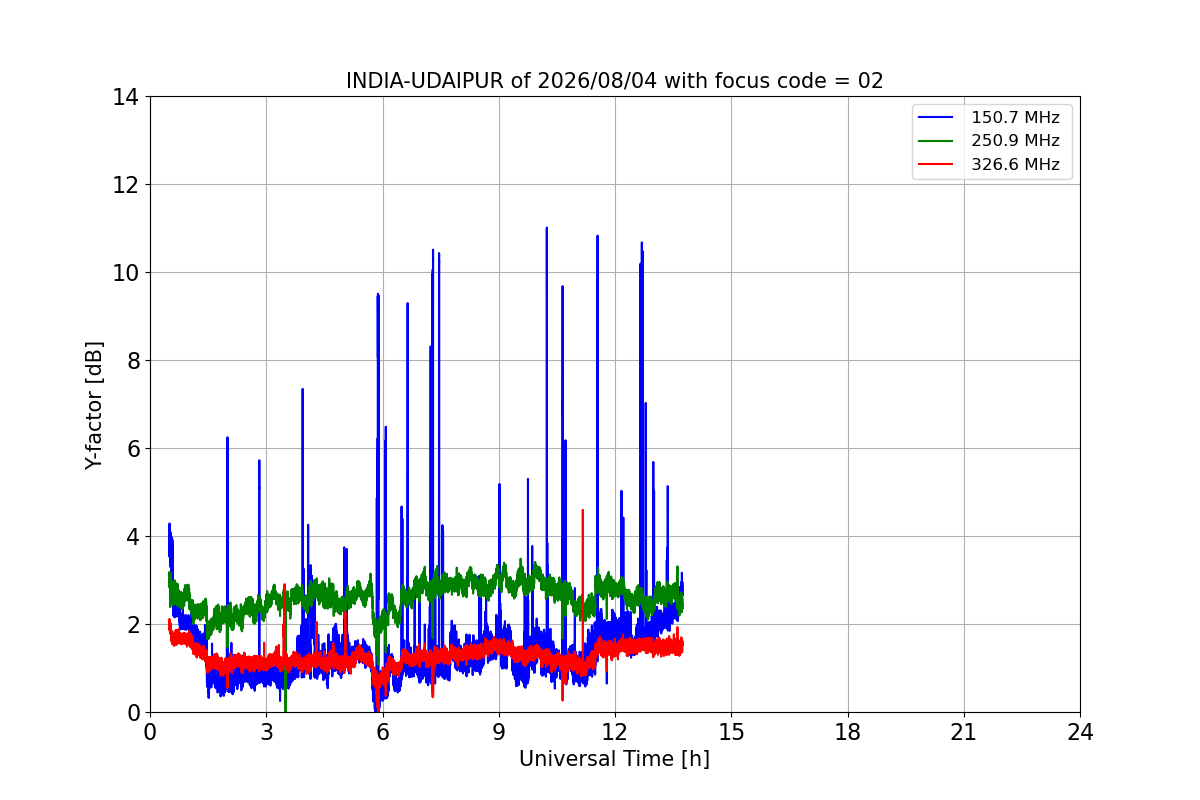The width and height of the screenshot is (1200, 800).
Task: Click the Universal Time [h] axis label
Action: [x=614, y=759]
